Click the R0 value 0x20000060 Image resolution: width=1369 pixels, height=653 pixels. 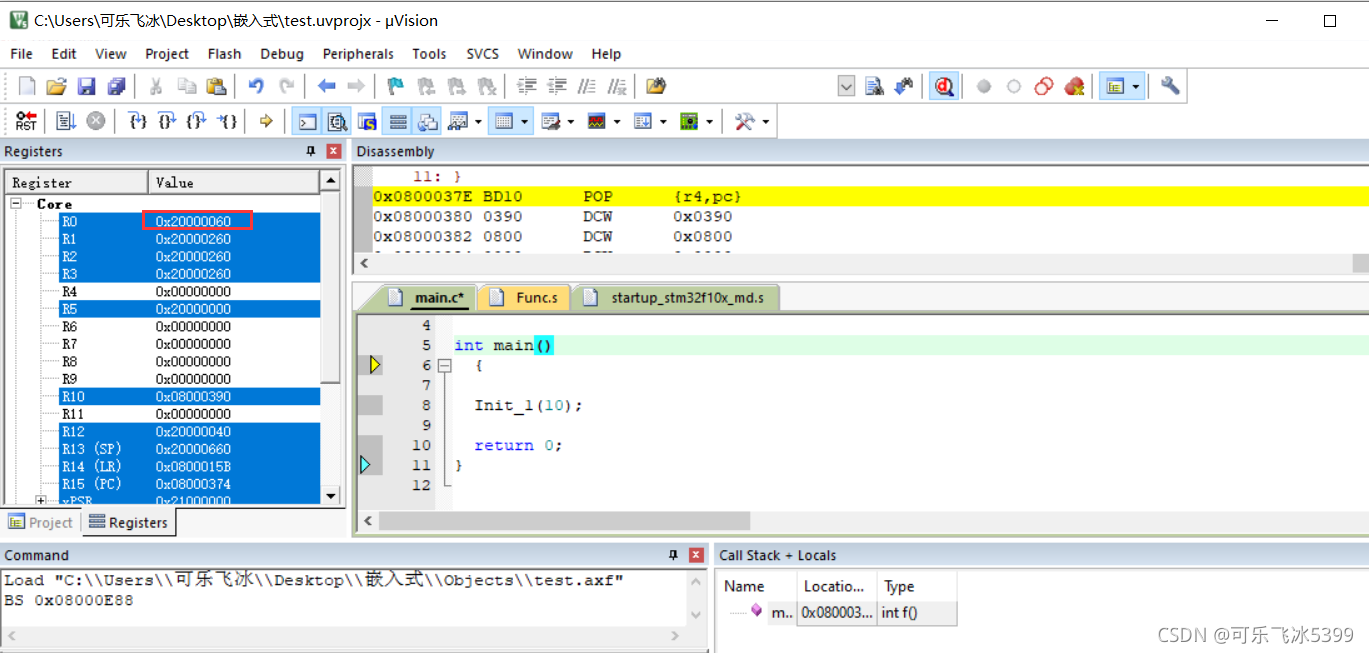(194, 221)
